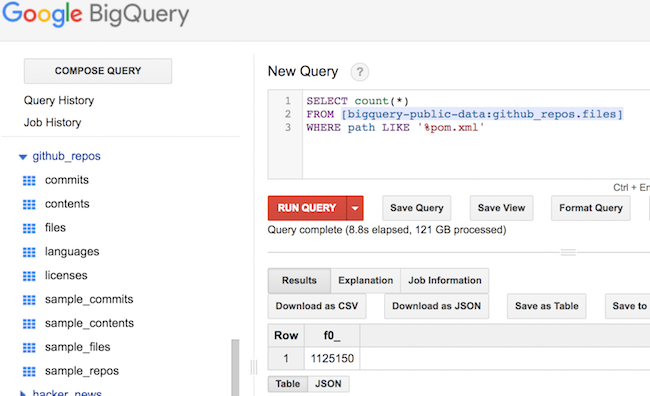The height and width of the screenshot is (396, 650).
Task: Click the sample_commits table grid icon
Action: pyautogui.click(x=29, y=300)
